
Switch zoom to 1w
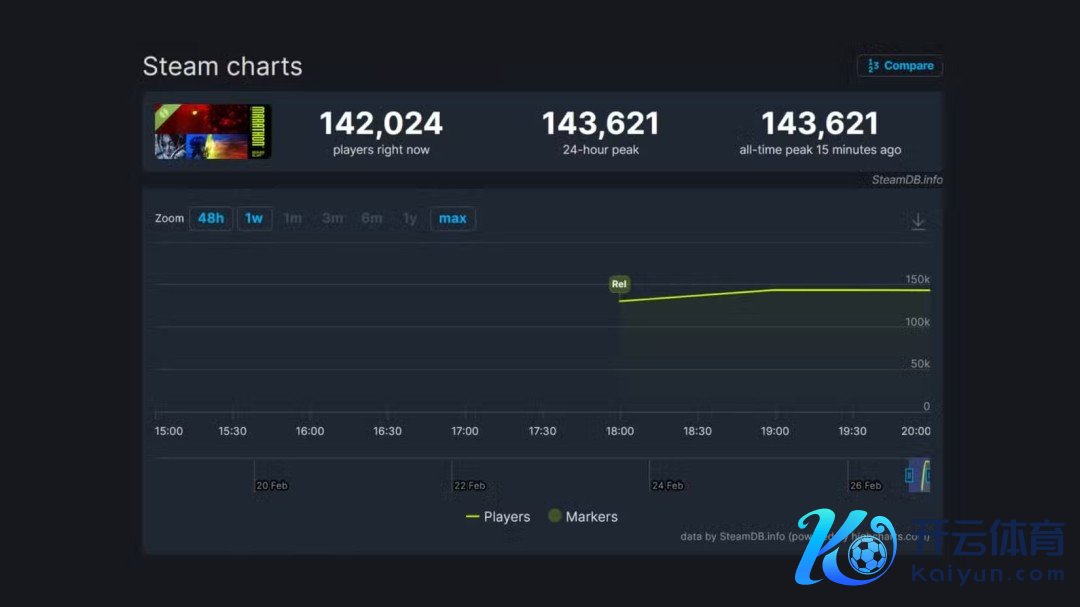[x=254, y=218]
